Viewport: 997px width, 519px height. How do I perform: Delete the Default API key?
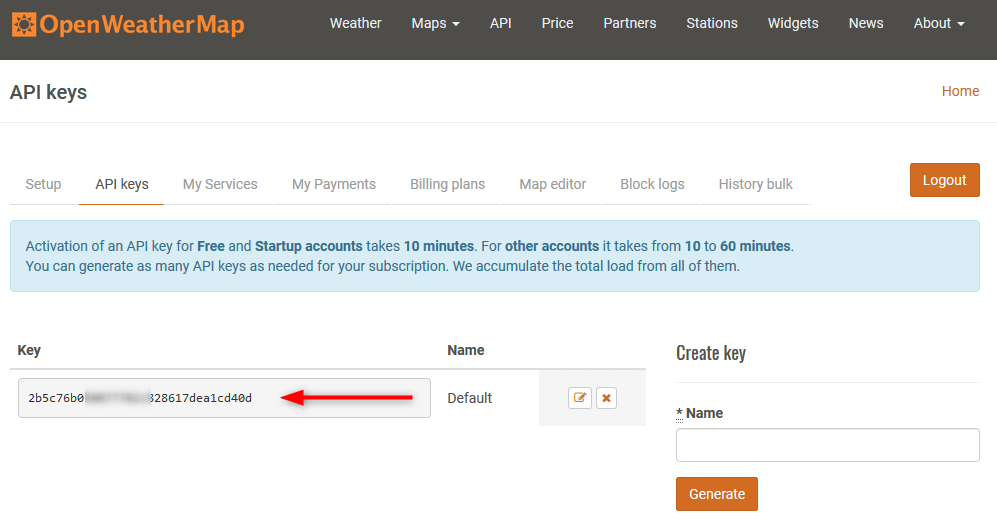(x=607, y=398)
